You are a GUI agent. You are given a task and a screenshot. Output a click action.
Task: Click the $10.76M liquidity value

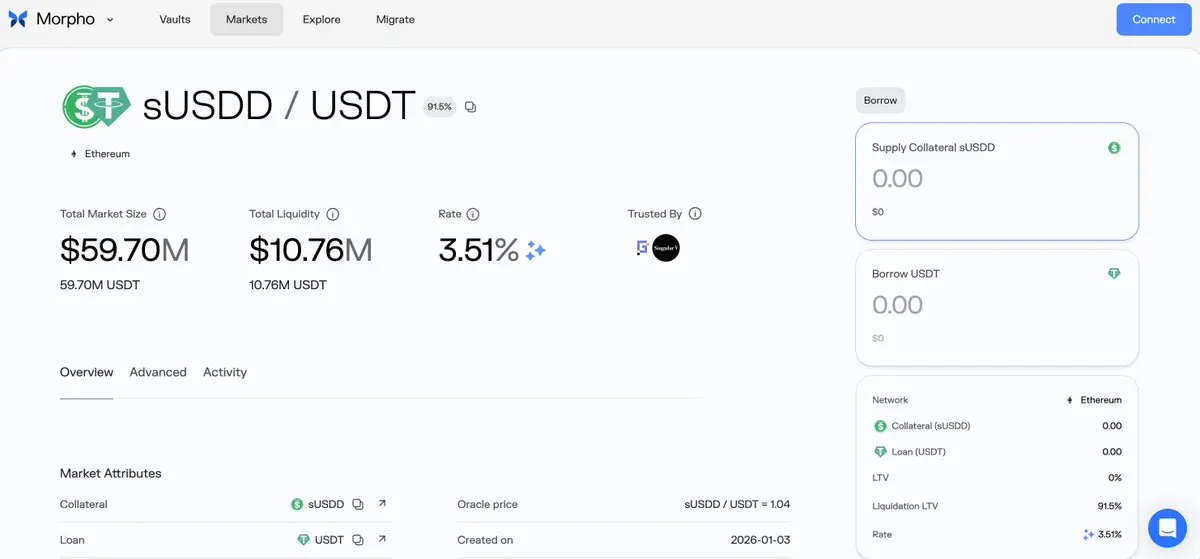311,250
